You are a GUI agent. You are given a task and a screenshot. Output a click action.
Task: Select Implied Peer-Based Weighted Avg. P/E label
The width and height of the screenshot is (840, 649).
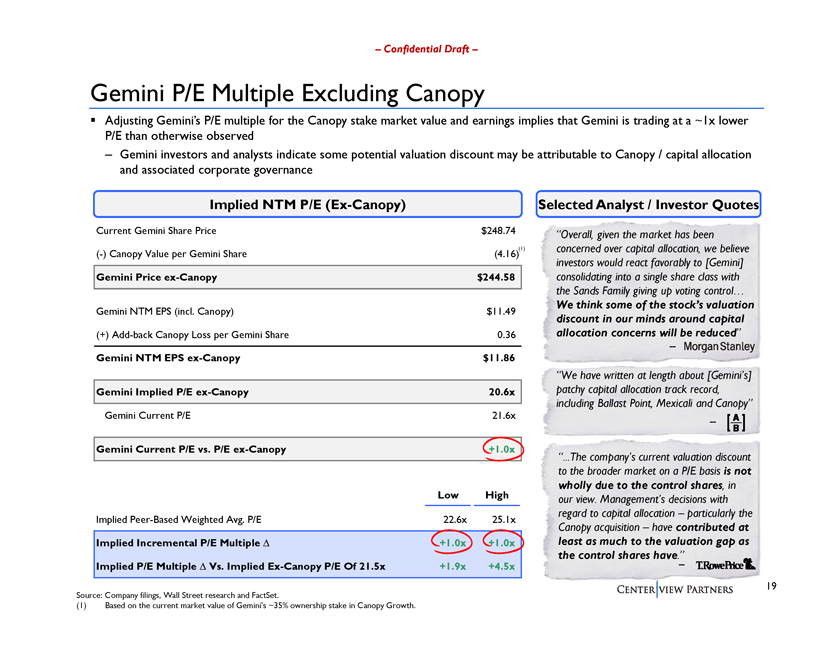[x=179, y=519]
